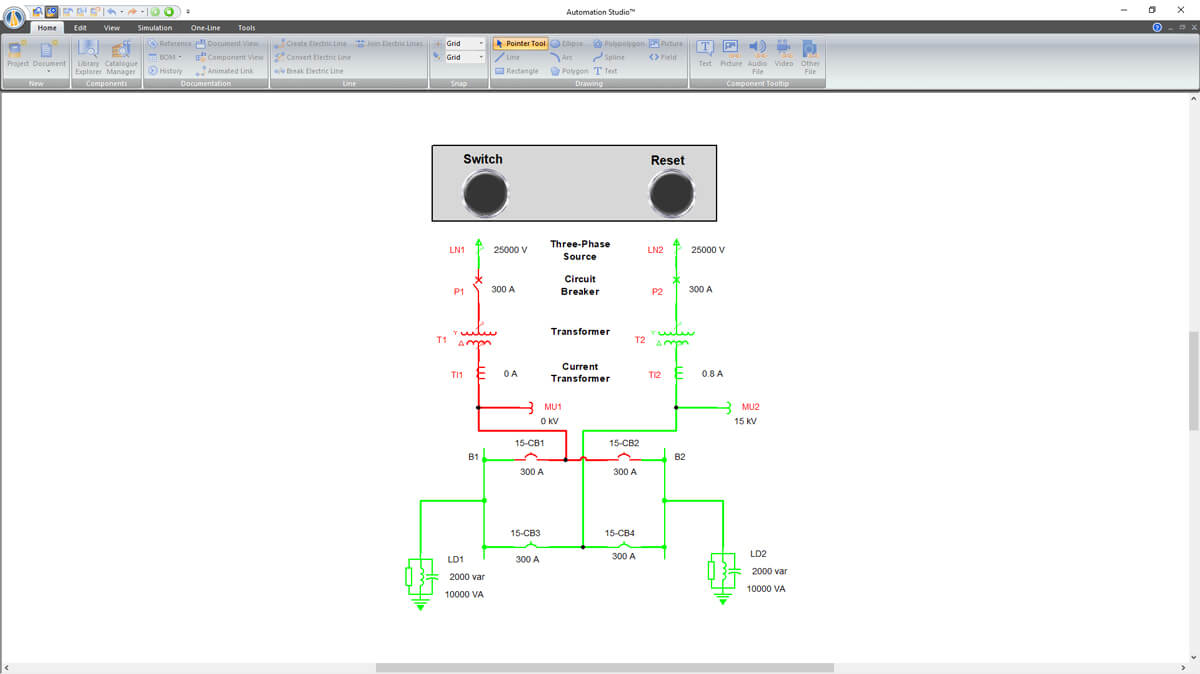The height and width of the screenshot is (674, 1200).
Task: Select the Pointer Tool
Action: point(520,44)
